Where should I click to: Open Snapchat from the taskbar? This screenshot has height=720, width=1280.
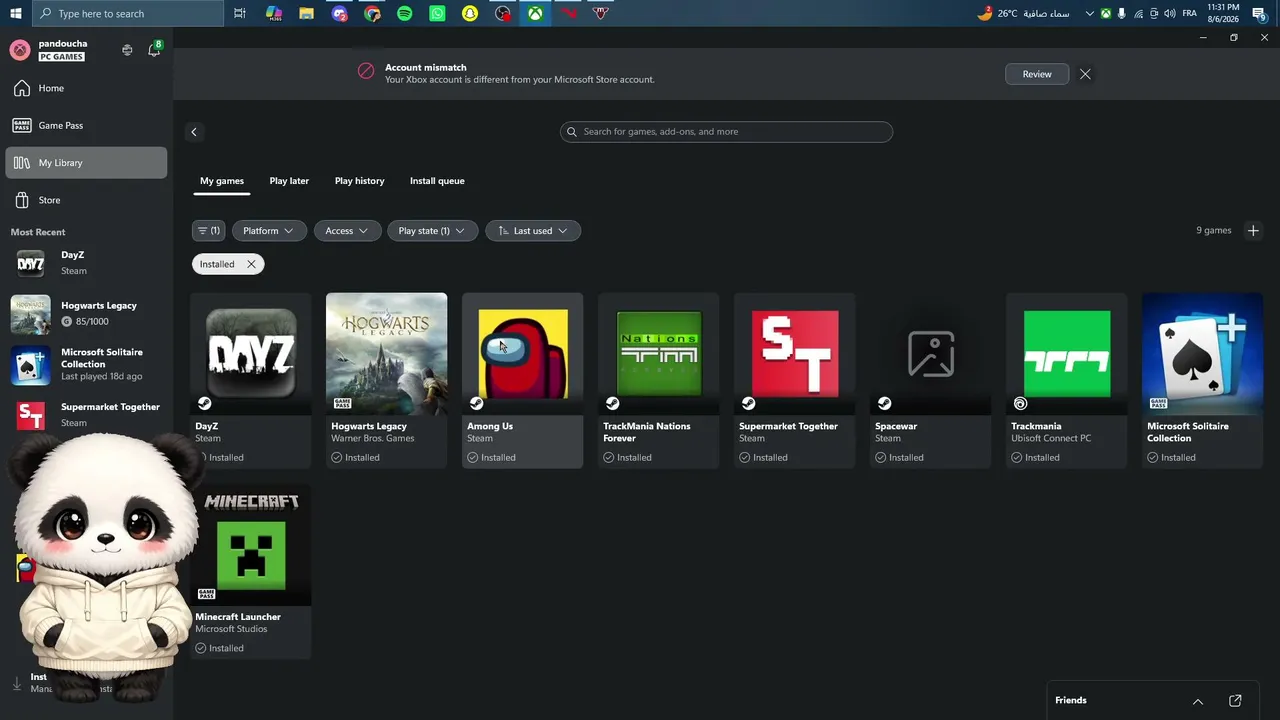coord(470,13)
